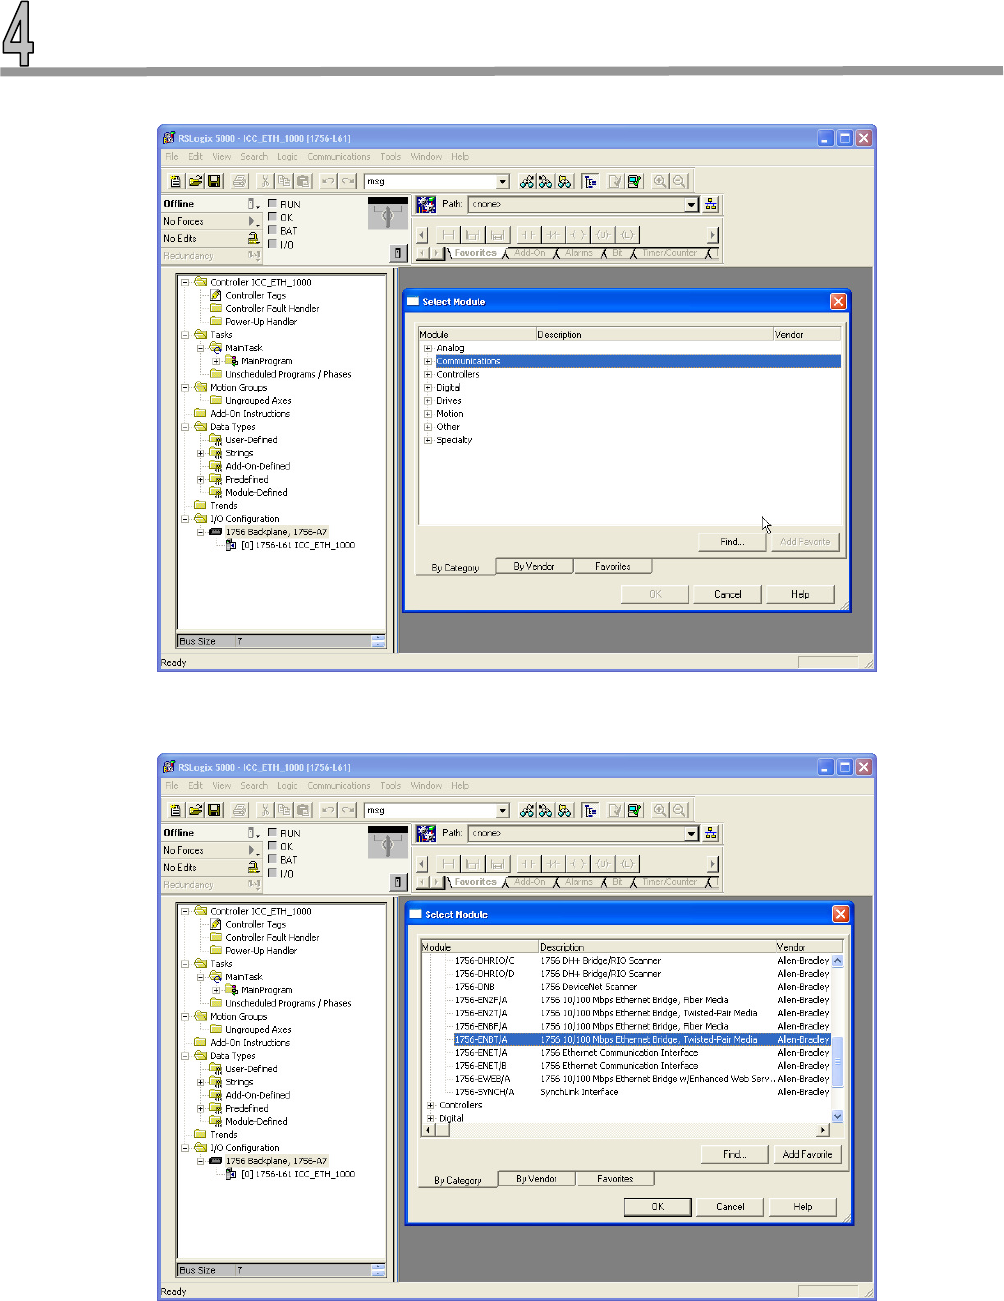Click I/O indicator box in upper window
The height and width of the screenshot is (1301, 1004).
(x=272, y=243)
